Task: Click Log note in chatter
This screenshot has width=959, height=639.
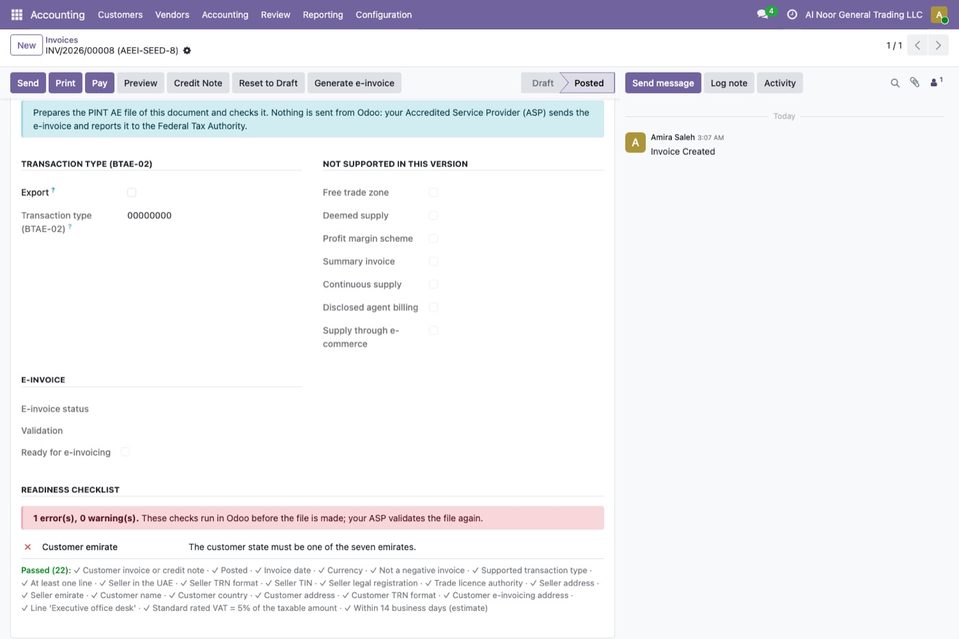Action: (x=729, y=83)
